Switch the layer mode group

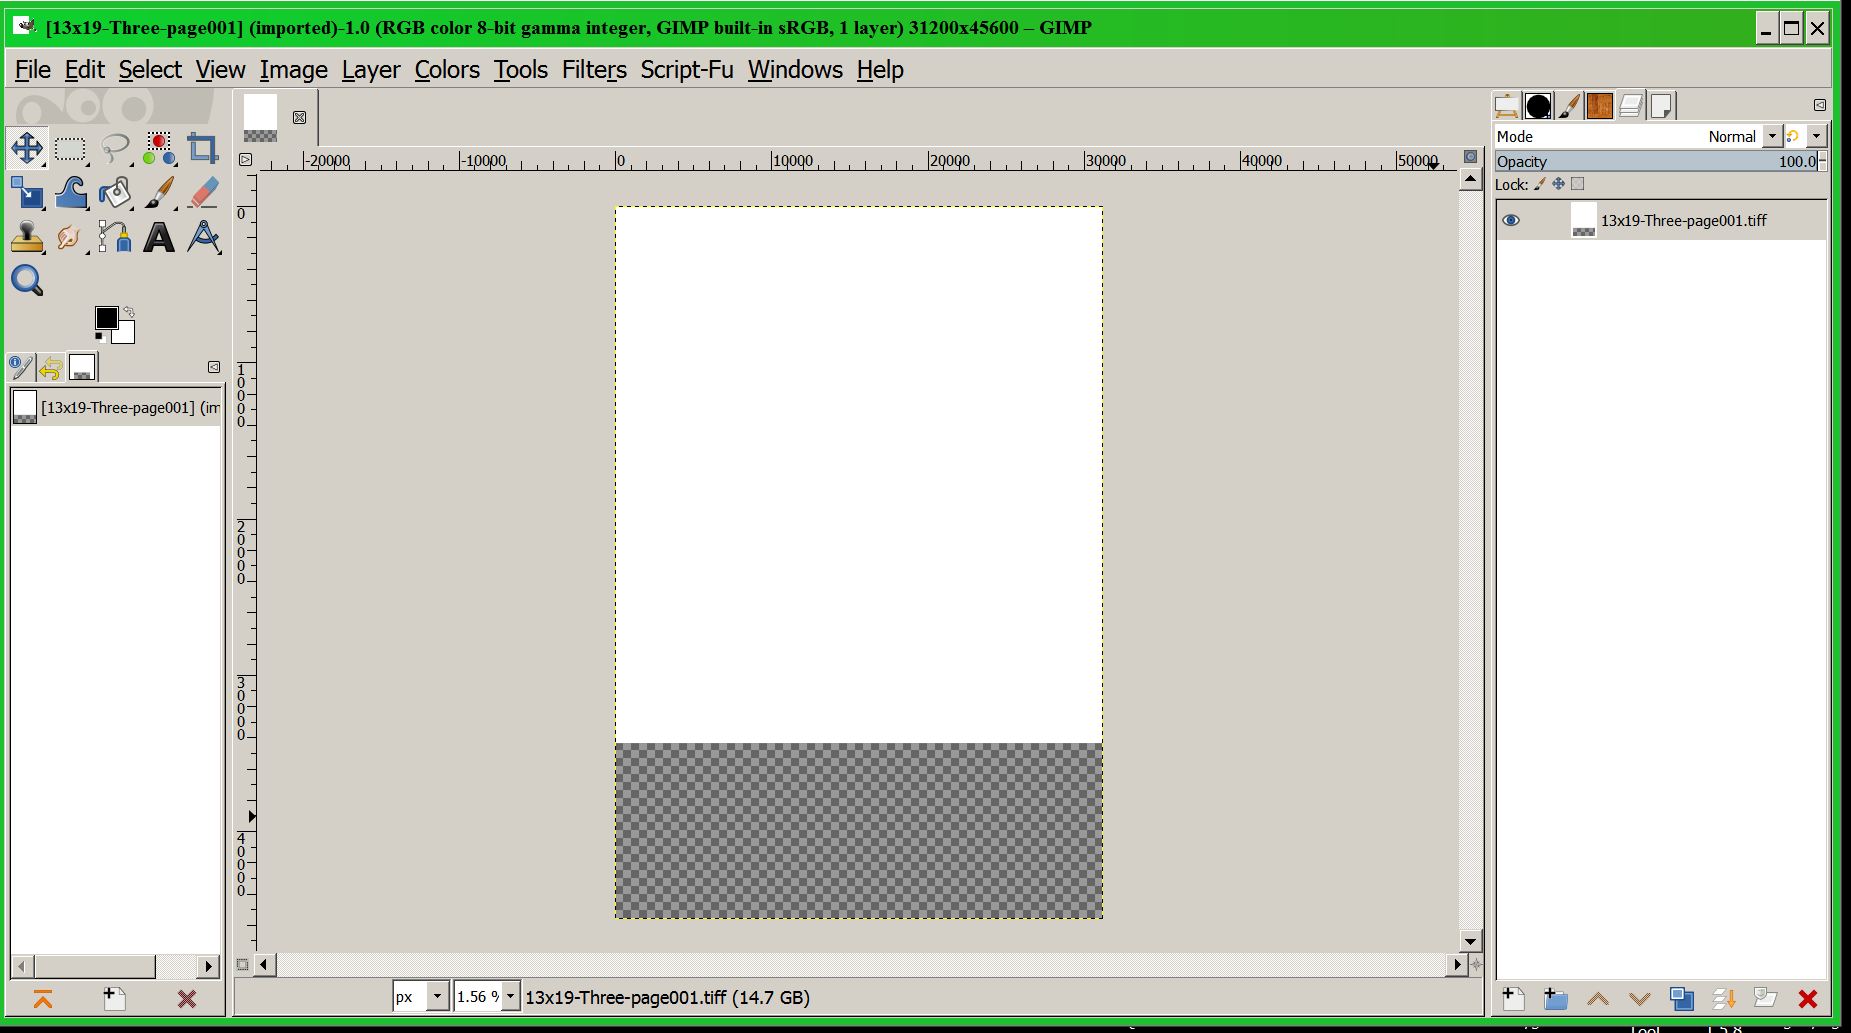(1805, 136)
